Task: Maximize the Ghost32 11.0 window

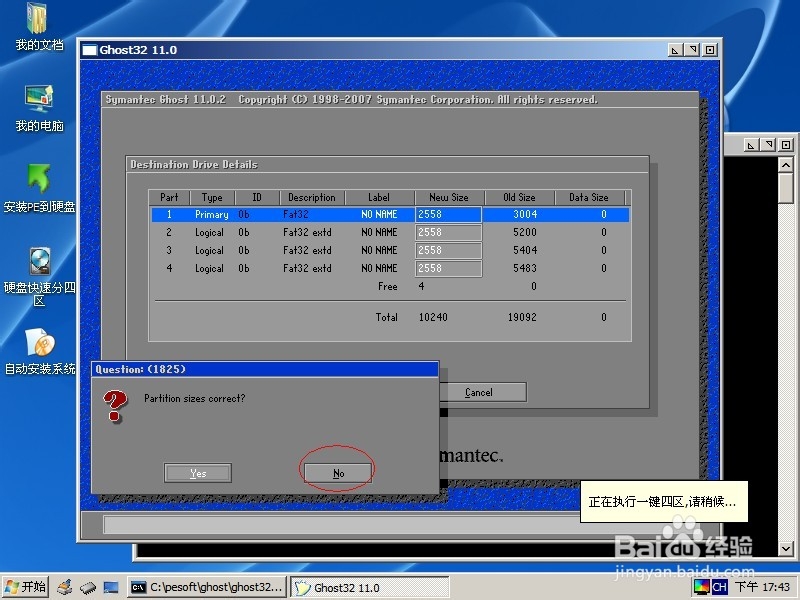Action: (710, 50)
